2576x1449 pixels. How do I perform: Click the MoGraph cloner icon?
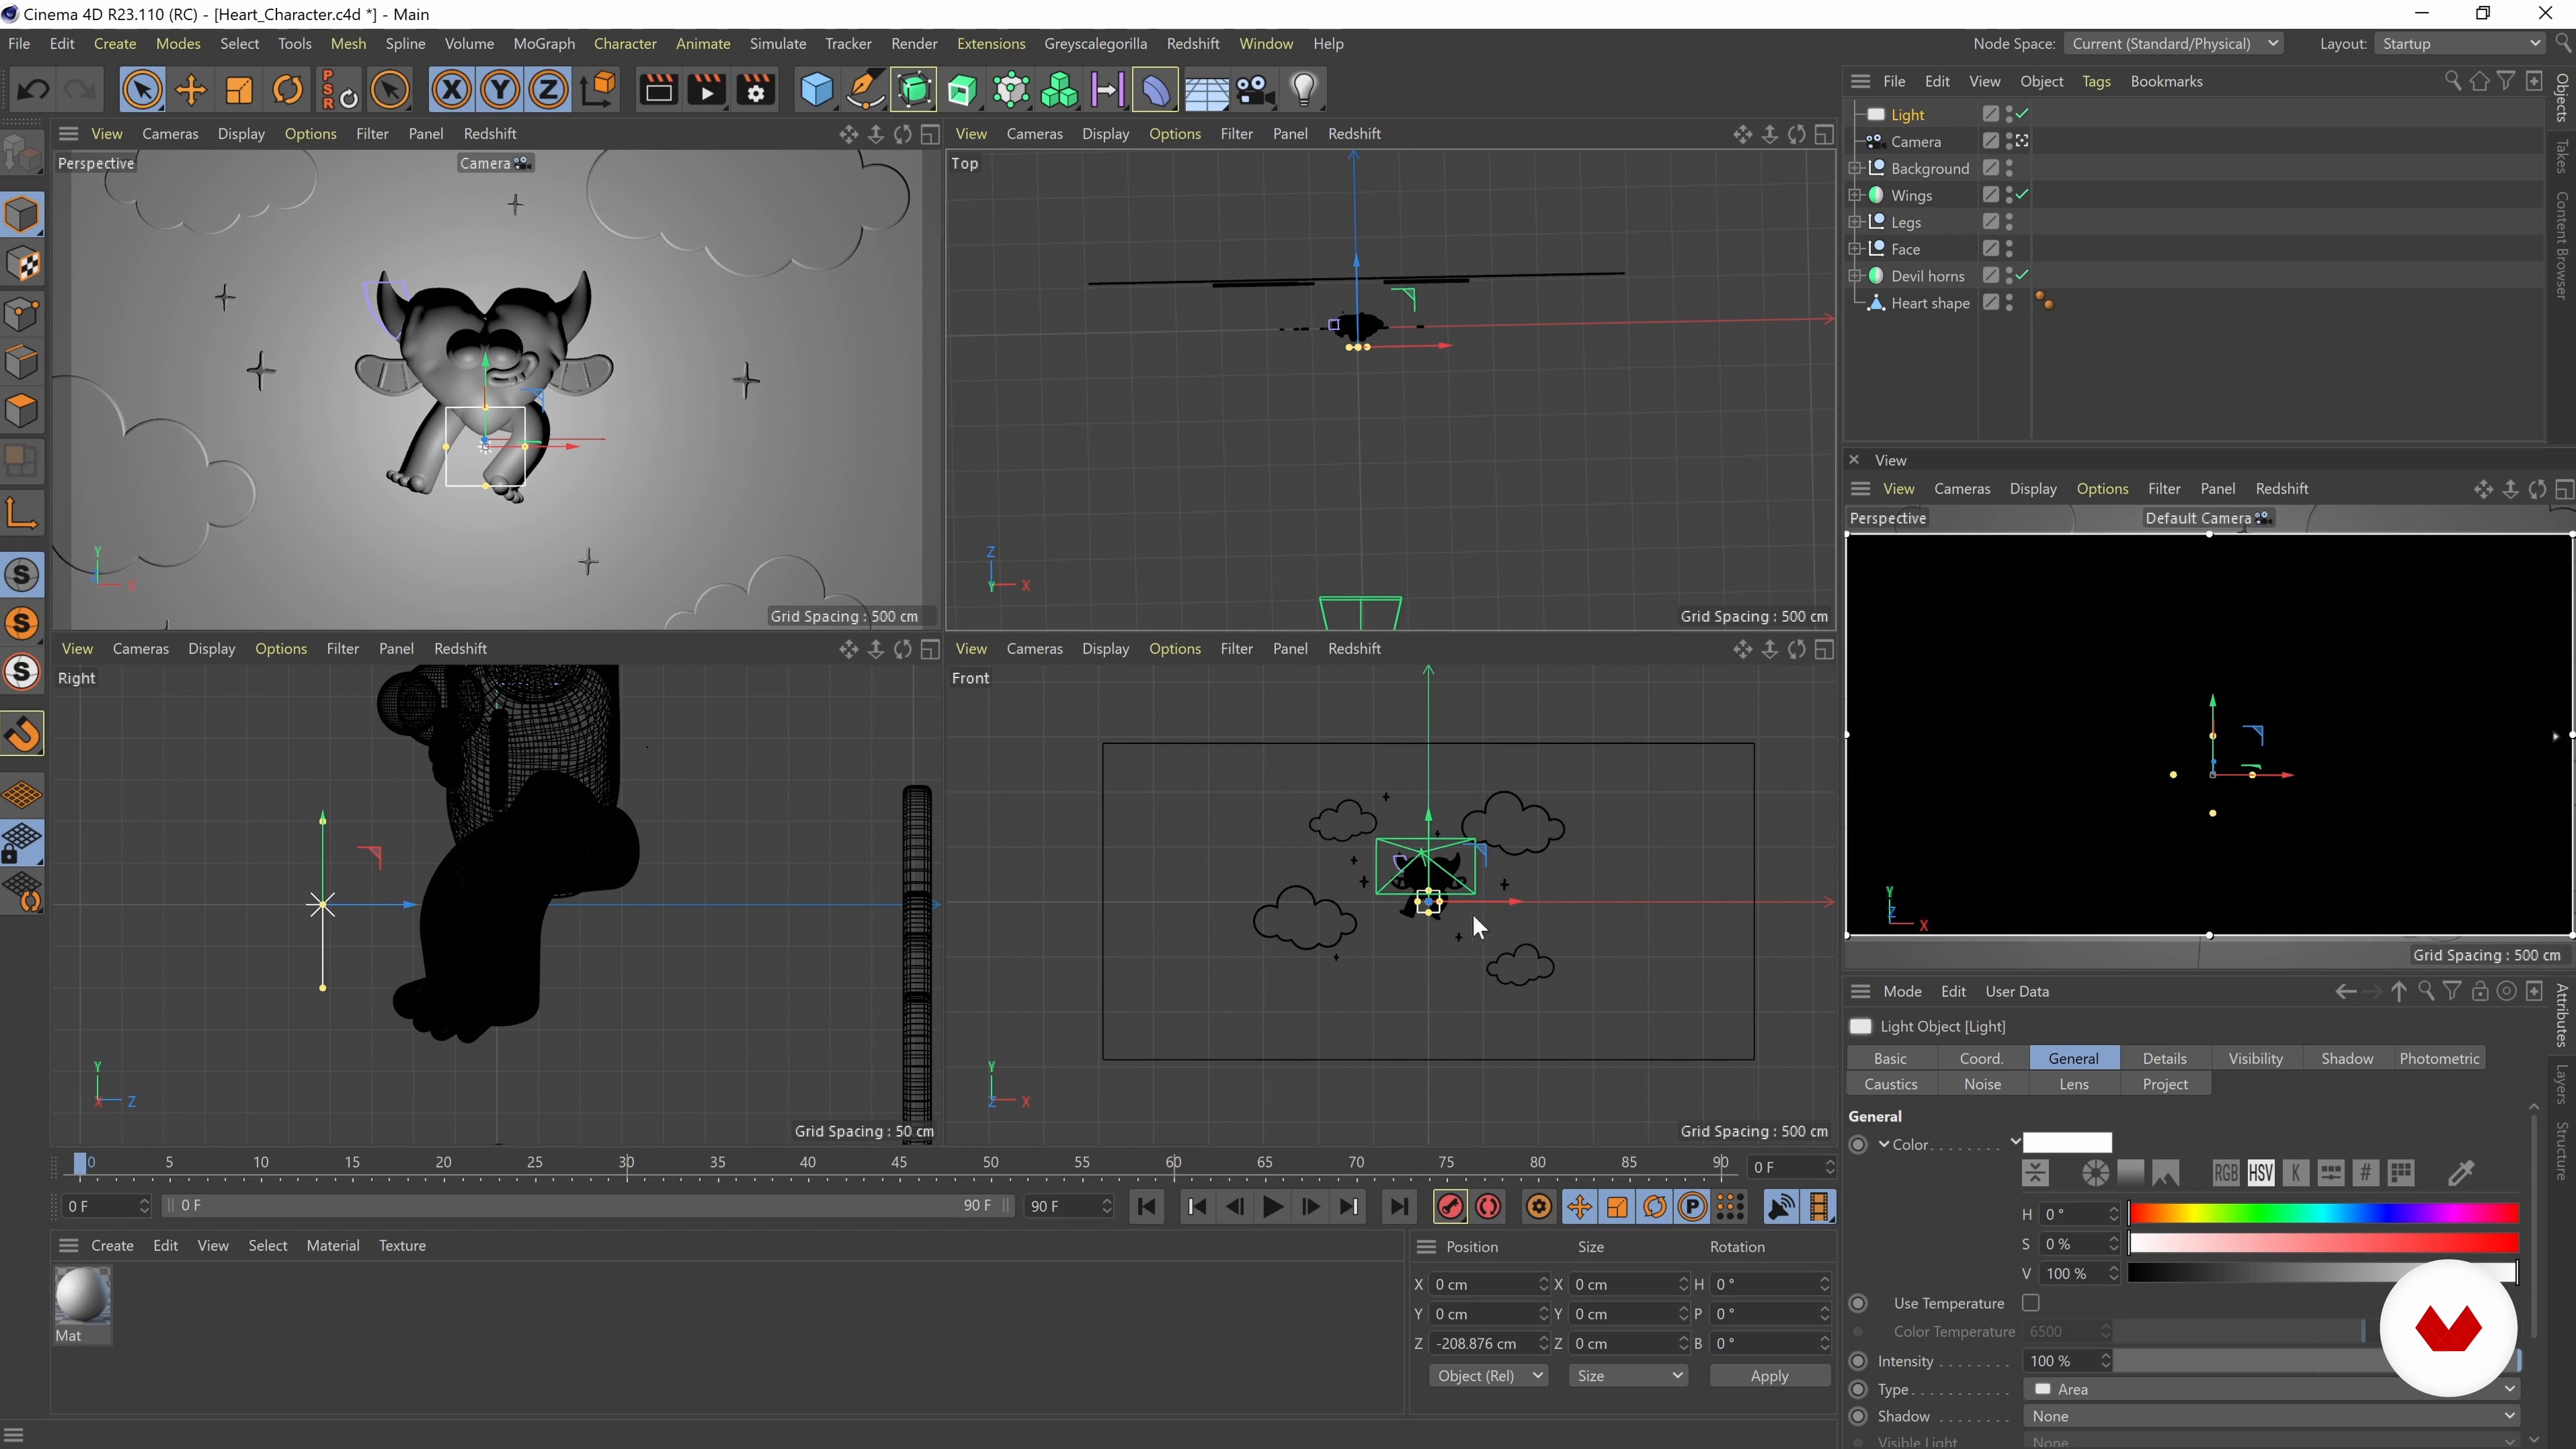[x=1059, y=90]
